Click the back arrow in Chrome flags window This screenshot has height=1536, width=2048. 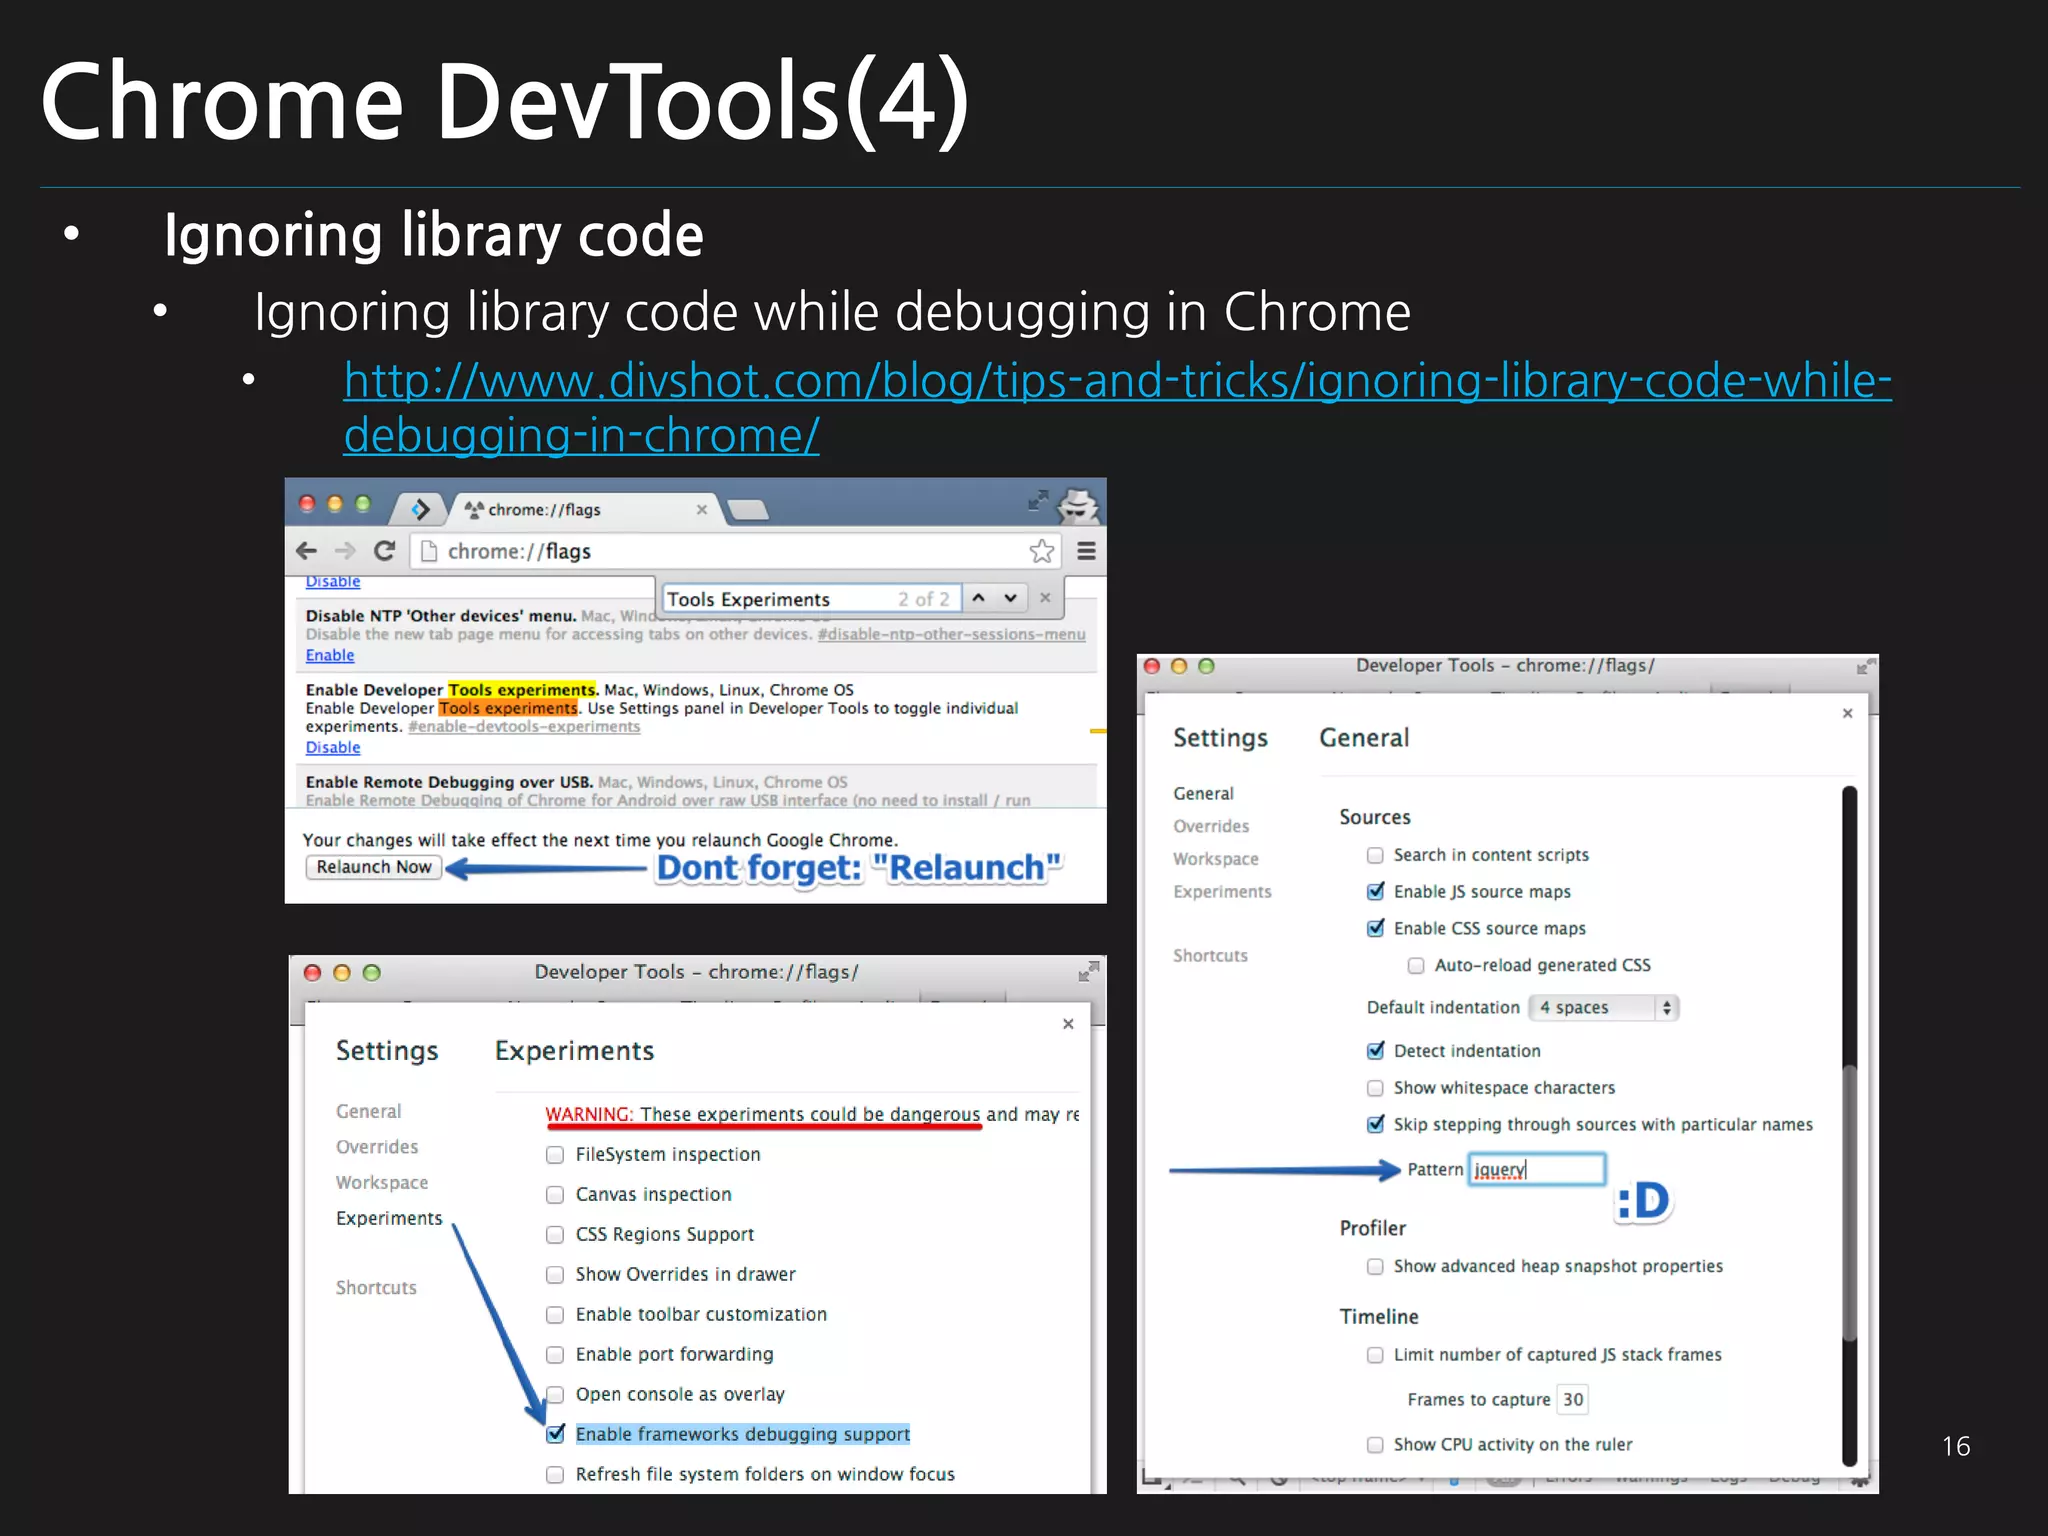(307, 550)
